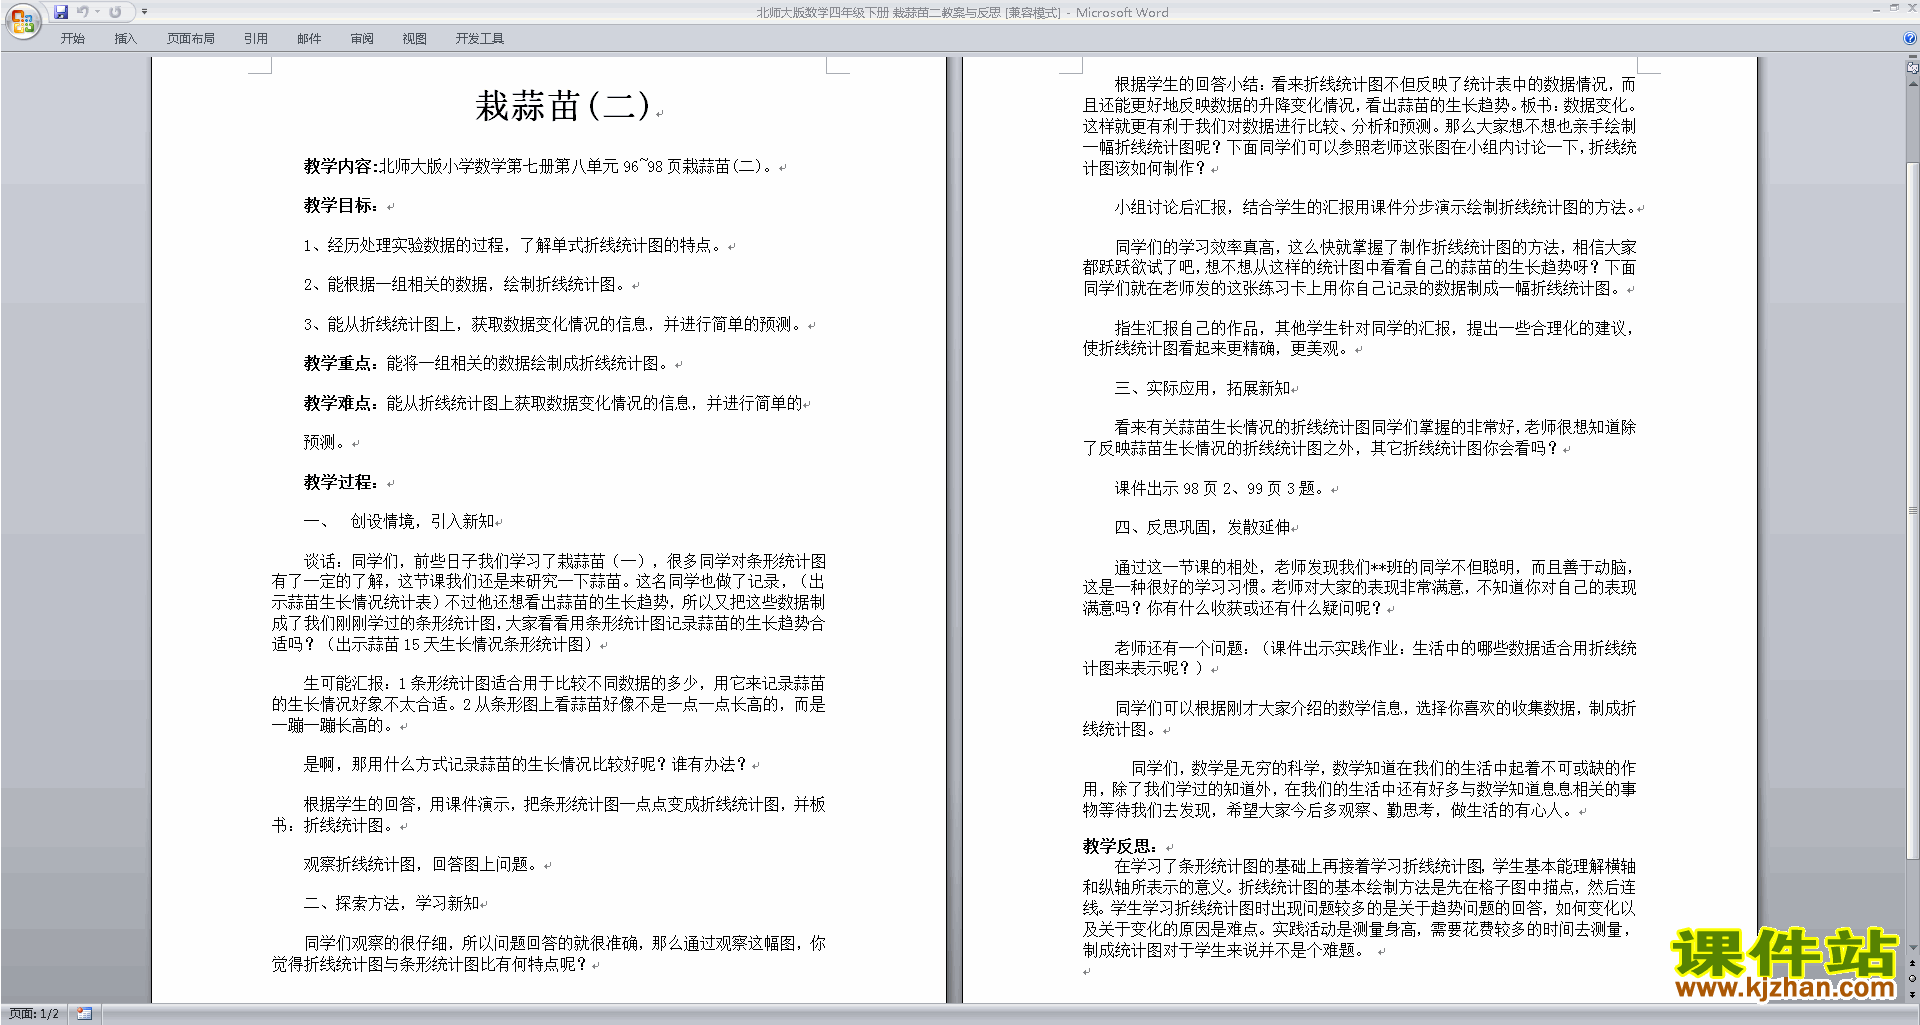The width and height of the screenshot is (1920, 1025).
Task: Jump to previous page via double-up arrow
Action: 1912,963
